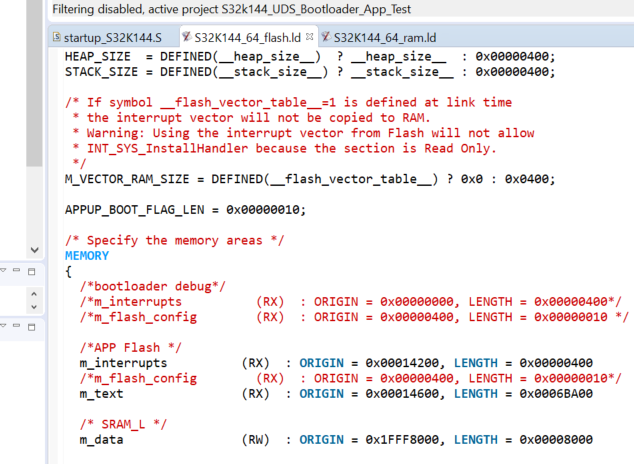This screenshot has height=464, width=634.
Task: Click the 'APP Flash' comment
Action: pos(131,348)
